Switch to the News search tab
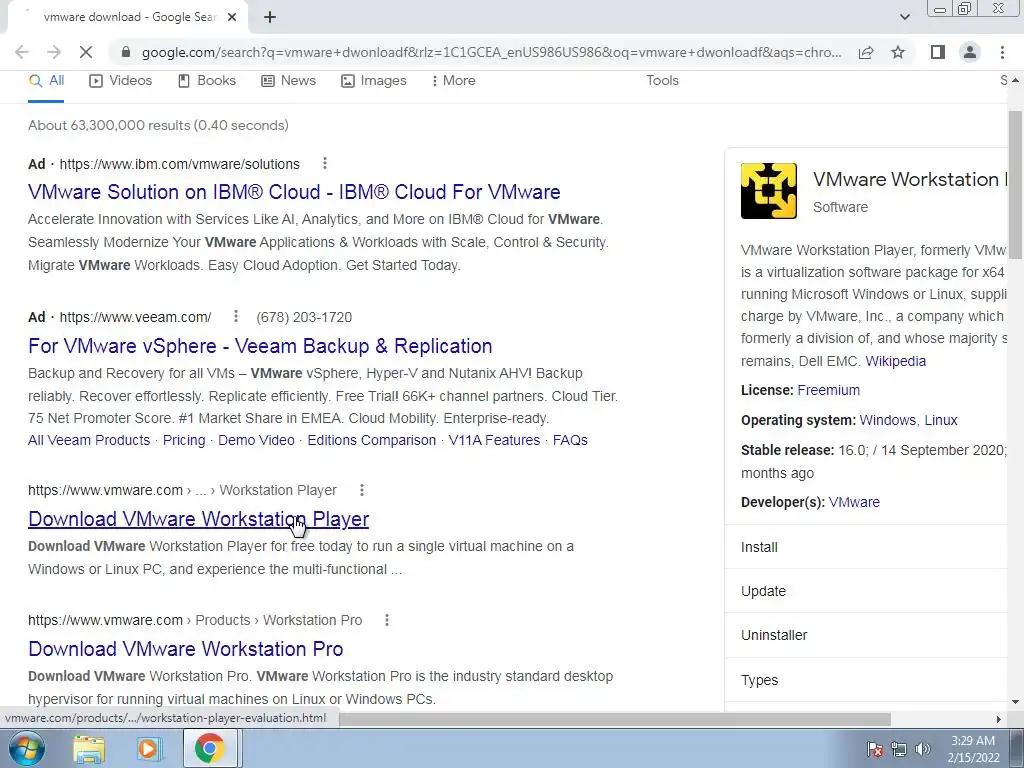1024x768 pixels. (289, 80)
